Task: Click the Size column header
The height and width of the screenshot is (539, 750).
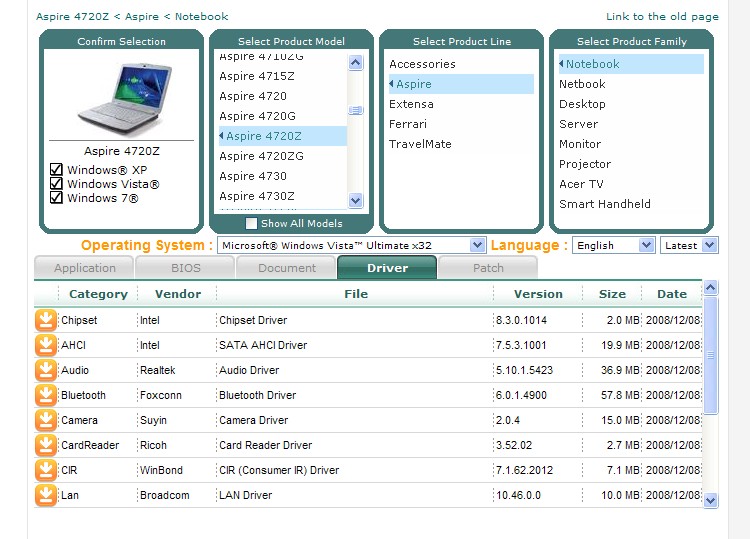Action: [x=612, y=294]
